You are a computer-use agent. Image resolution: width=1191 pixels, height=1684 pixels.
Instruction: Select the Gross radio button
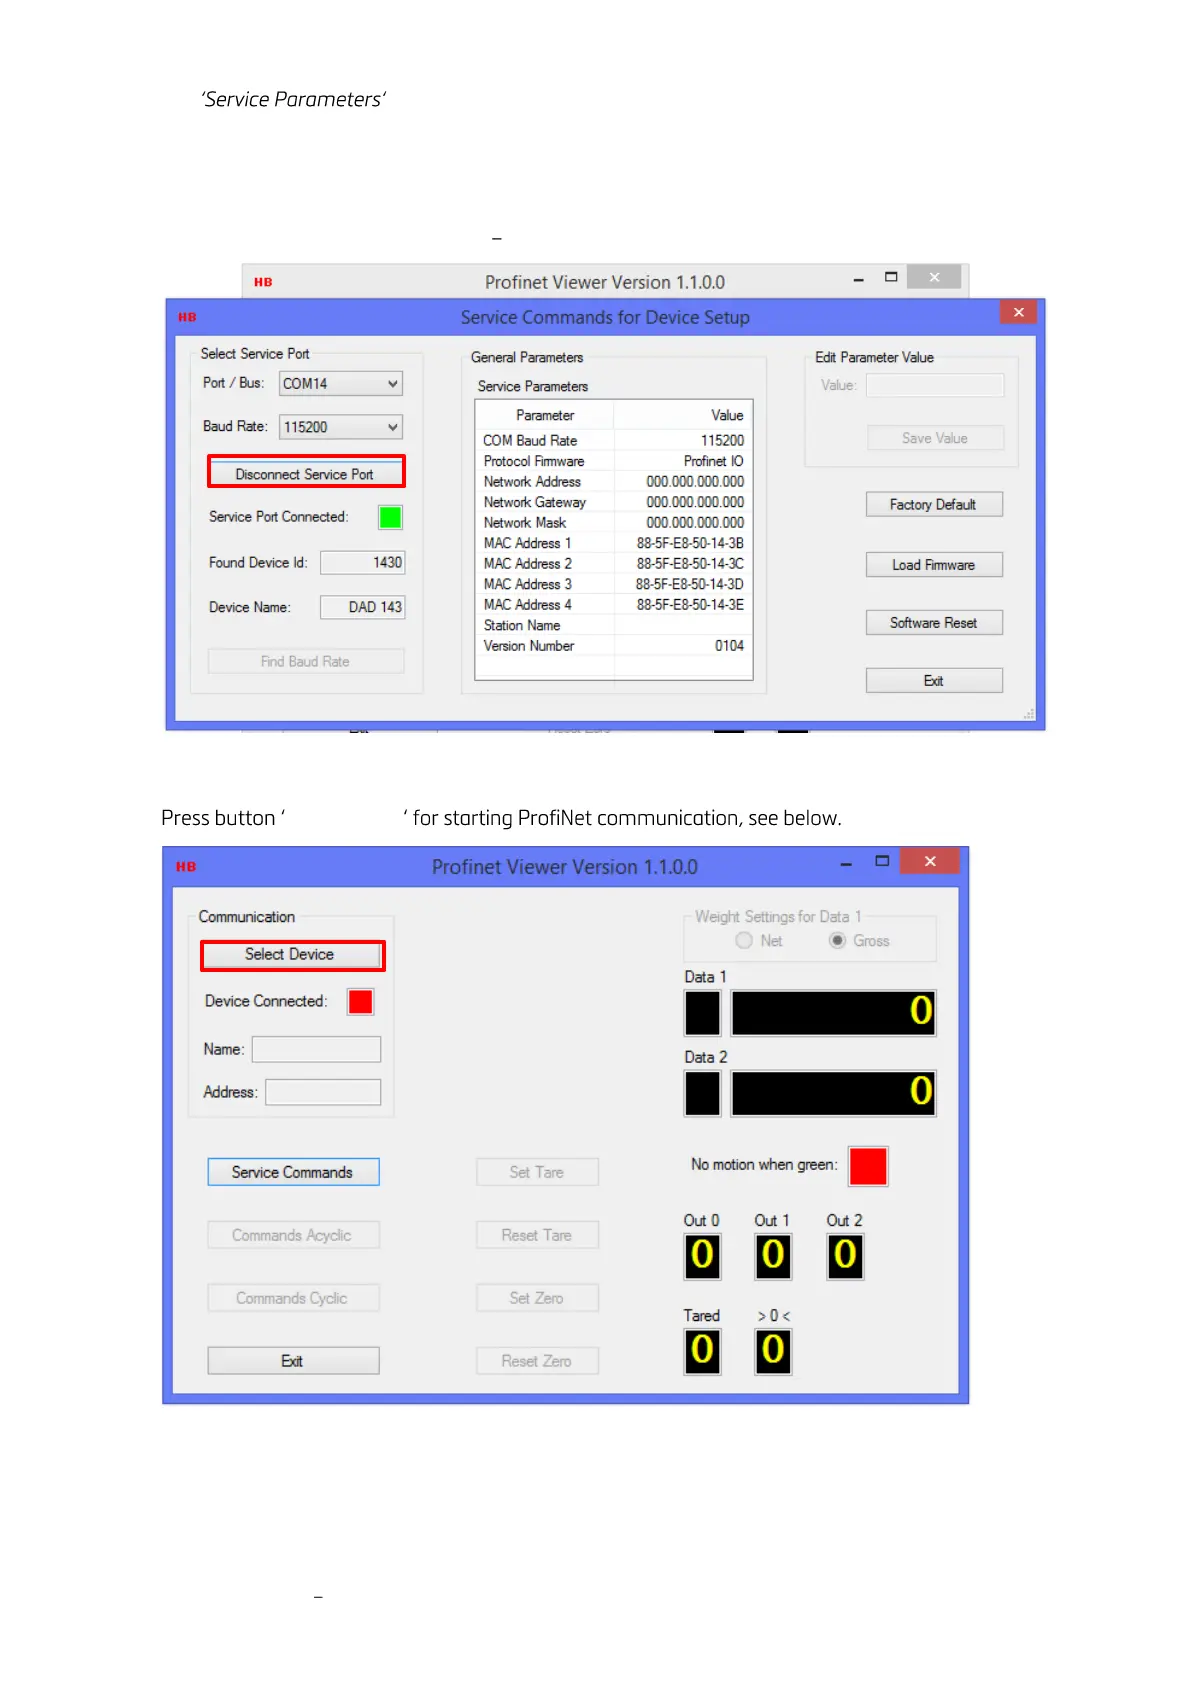pyautogui.click(x=837, y=941)
